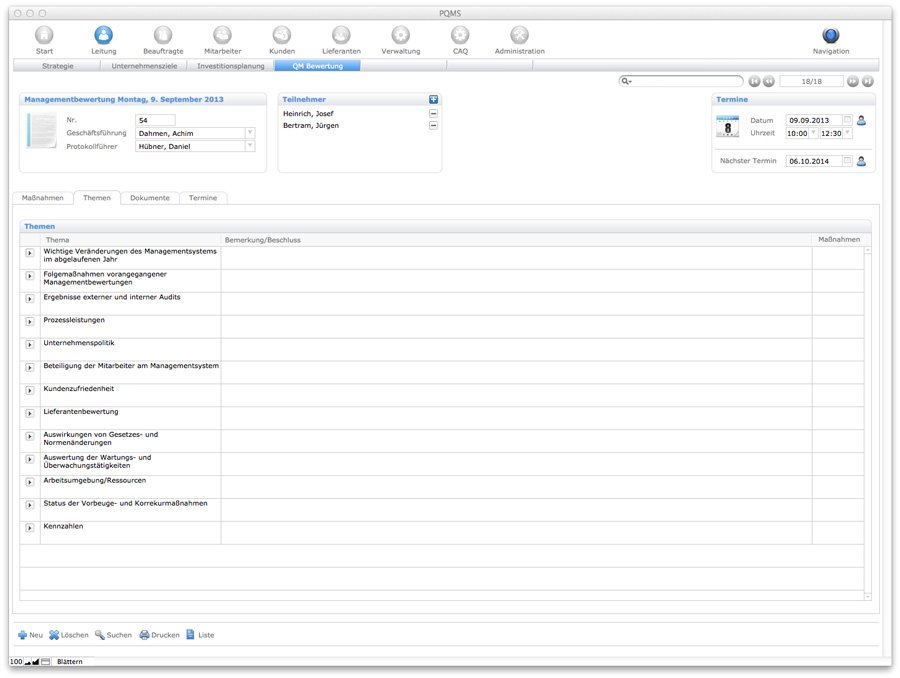
Task: Open the Geschäftsführung dropdown
Action: click(249, 132)
